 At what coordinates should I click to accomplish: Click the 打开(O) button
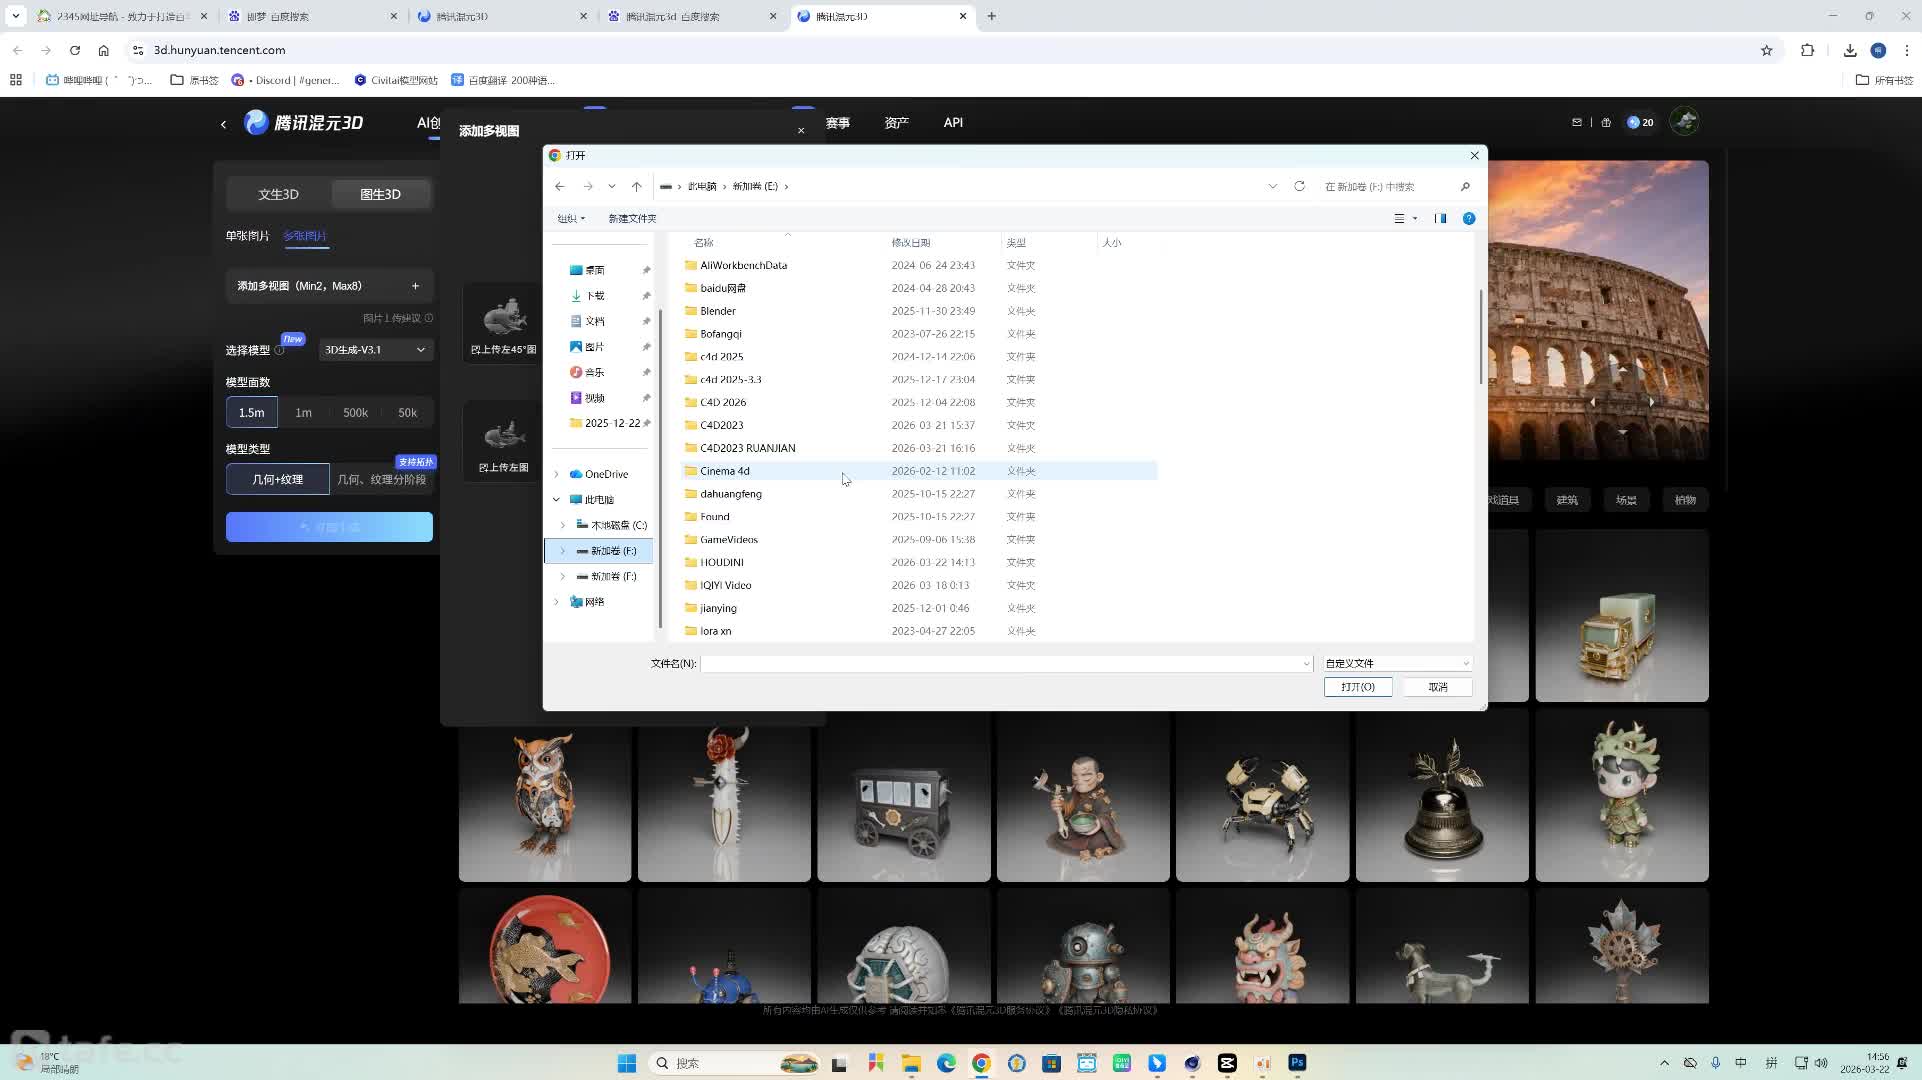[x=1358, y=687]
